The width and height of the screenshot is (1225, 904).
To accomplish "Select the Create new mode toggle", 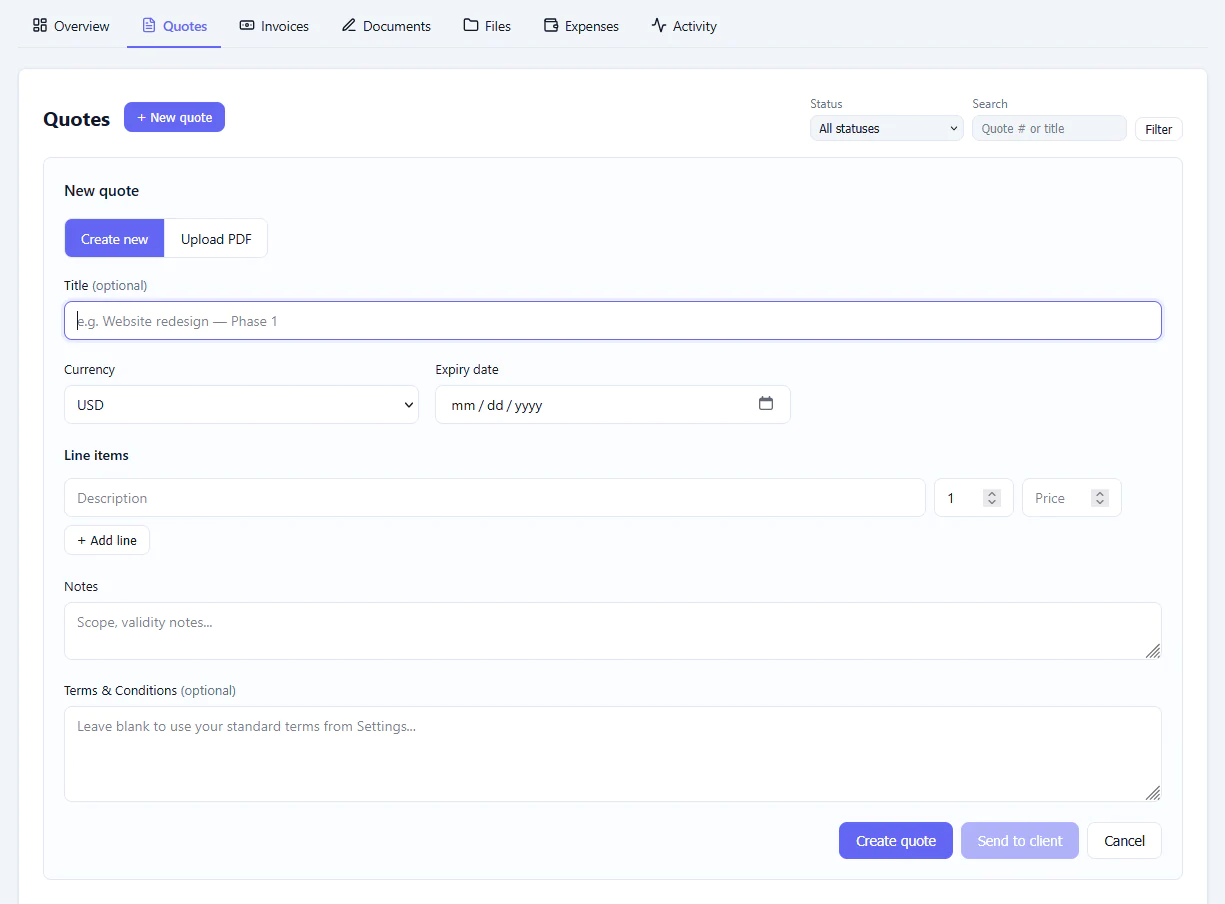I will click(x=114, y=239).
